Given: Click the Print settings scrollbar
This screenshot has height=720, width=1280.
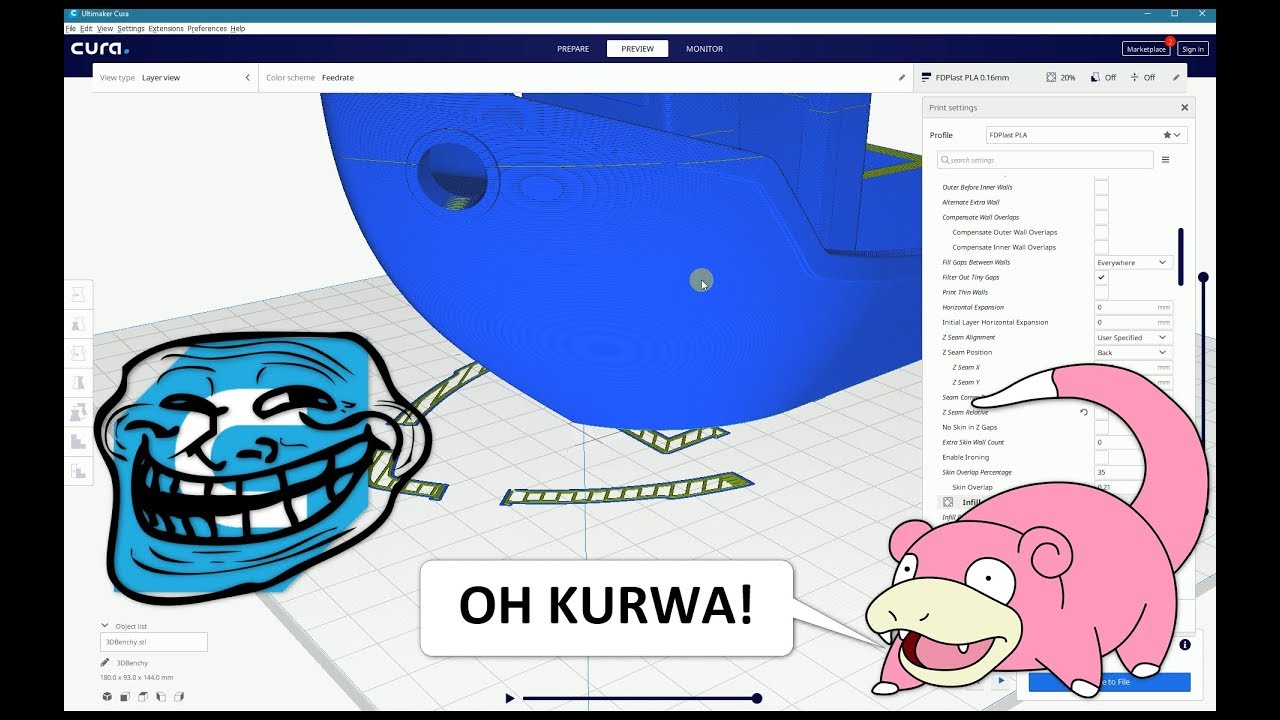Looking at the screenshot, I should tap(1181, 256).
